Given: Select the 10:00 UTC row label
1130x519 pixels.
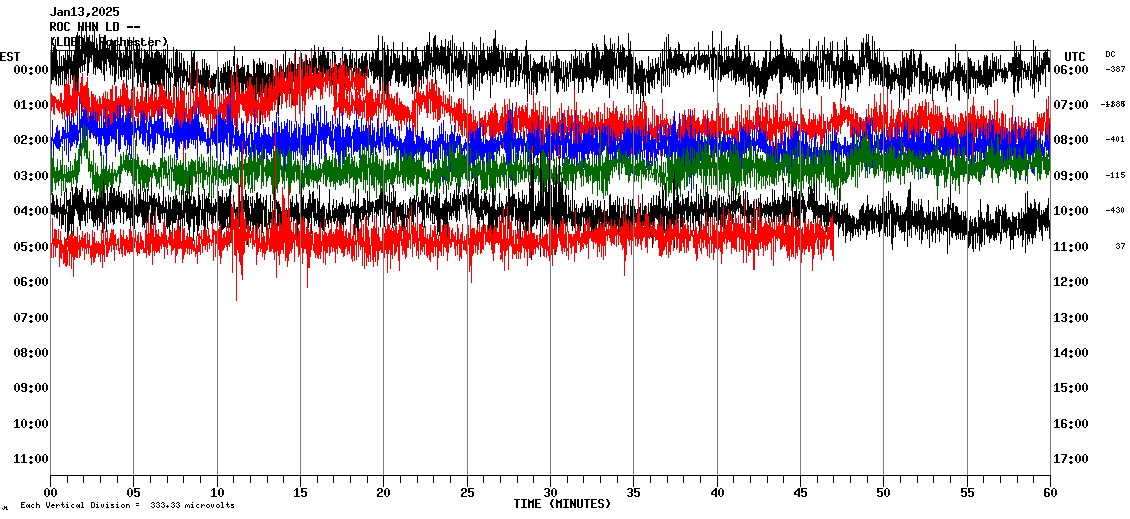Looking at the screenshot, I should point(1071,211).
